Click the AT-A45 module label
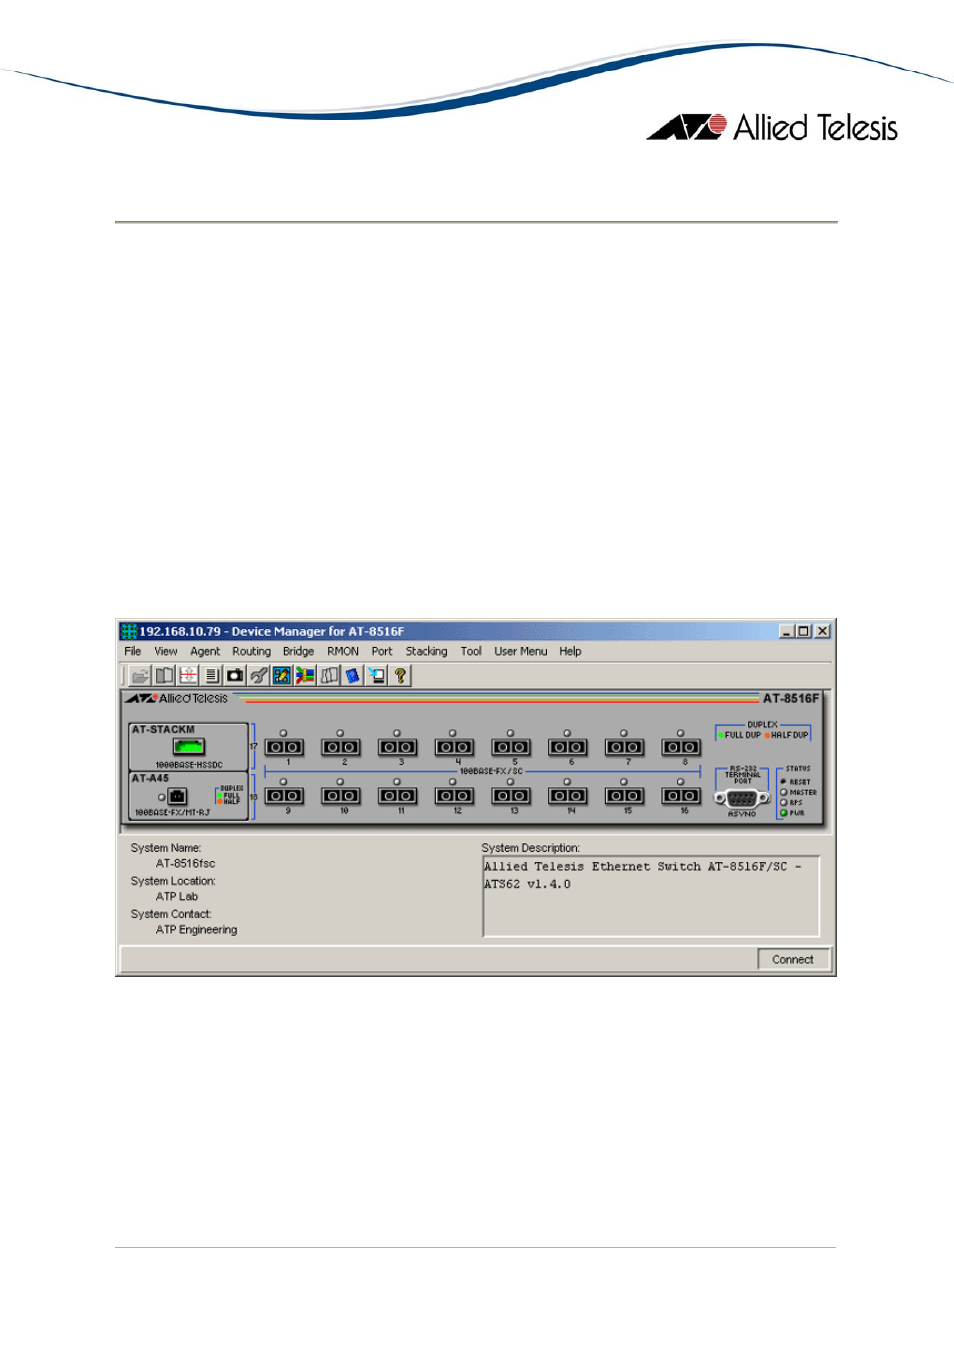Viewport: 954px width, 1350px height. 151,778
